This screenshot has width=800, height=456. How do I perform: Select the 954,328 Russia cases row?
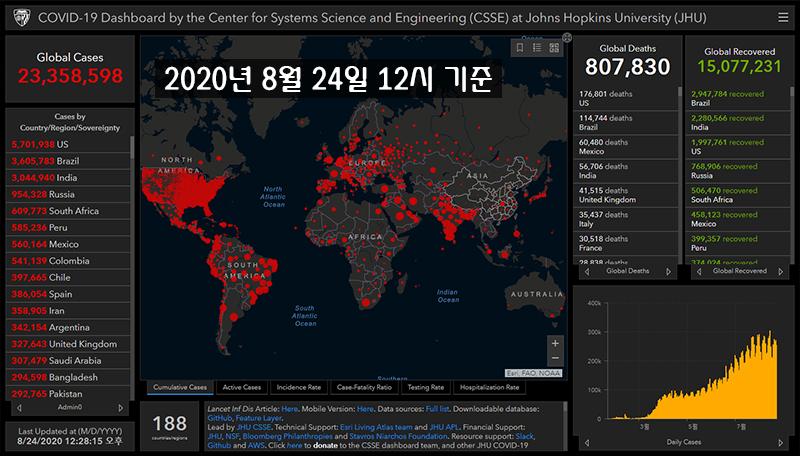point(68,194)
